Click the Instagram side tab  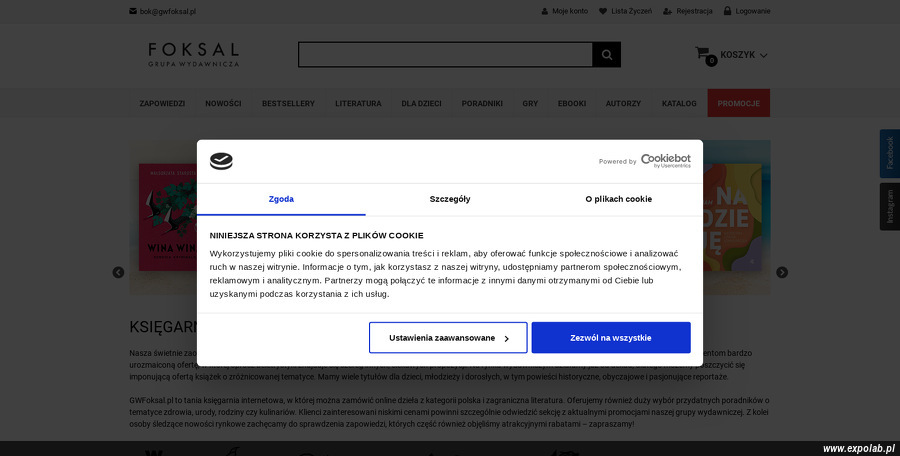(x=890, y=207)
